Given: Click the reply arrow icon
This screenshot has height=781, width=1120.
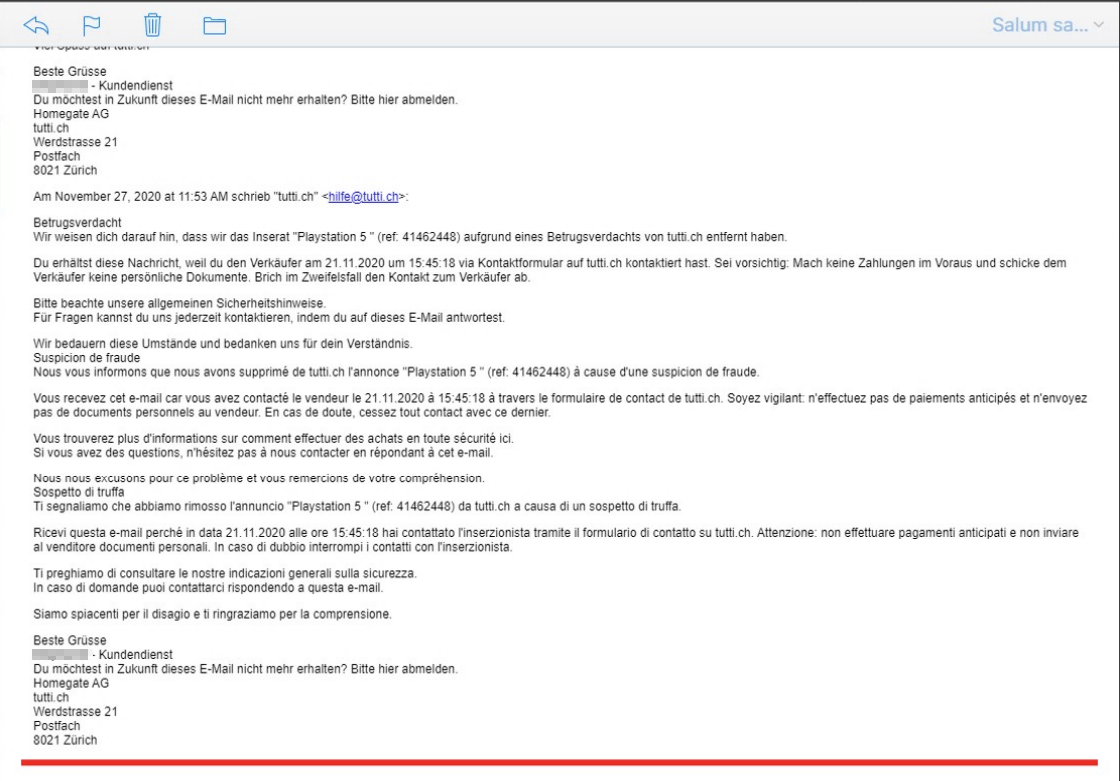Looking at the screenshot, I should pyautogui.click(x=35, y=25).
